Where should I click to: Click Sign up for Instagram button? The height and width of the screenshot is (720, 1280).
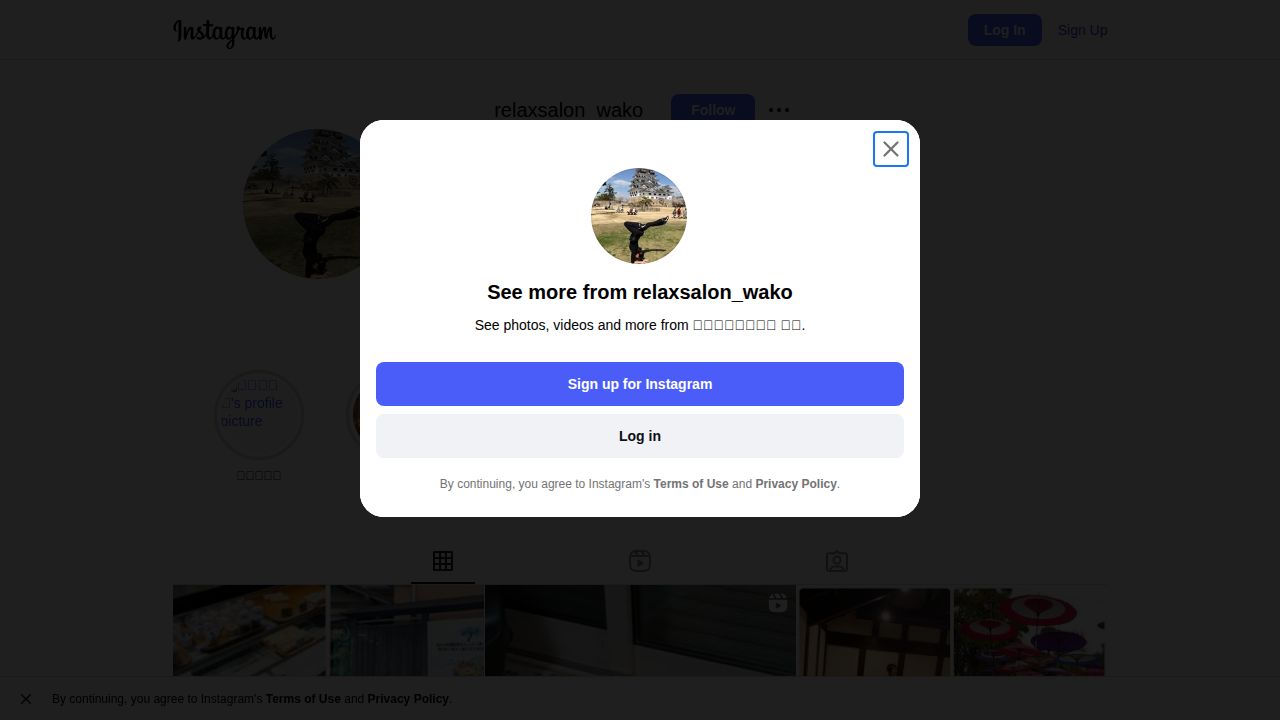pos(640,384)
